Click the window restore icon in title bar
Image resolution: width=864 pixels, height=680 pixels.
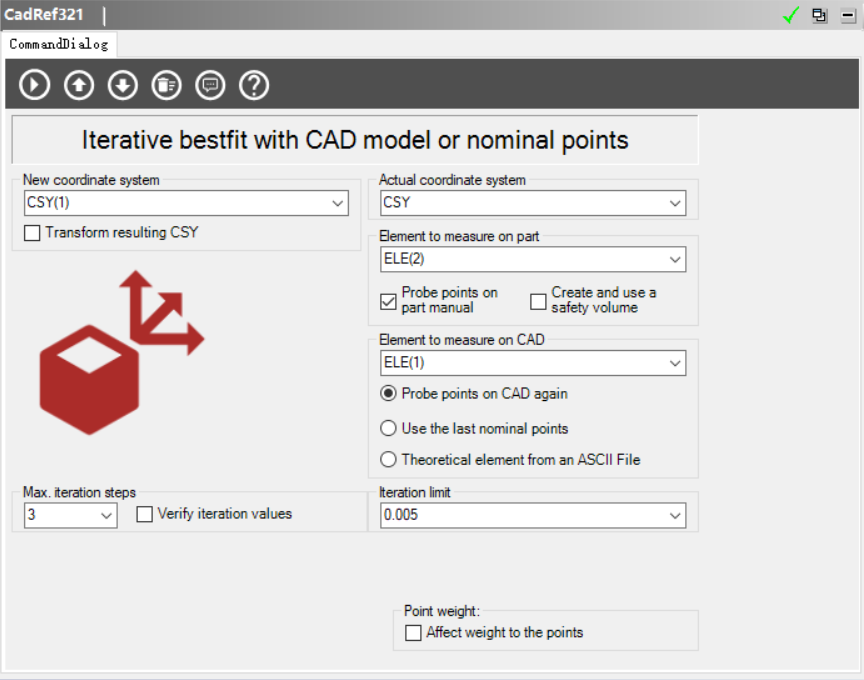[x=820, y=15]
